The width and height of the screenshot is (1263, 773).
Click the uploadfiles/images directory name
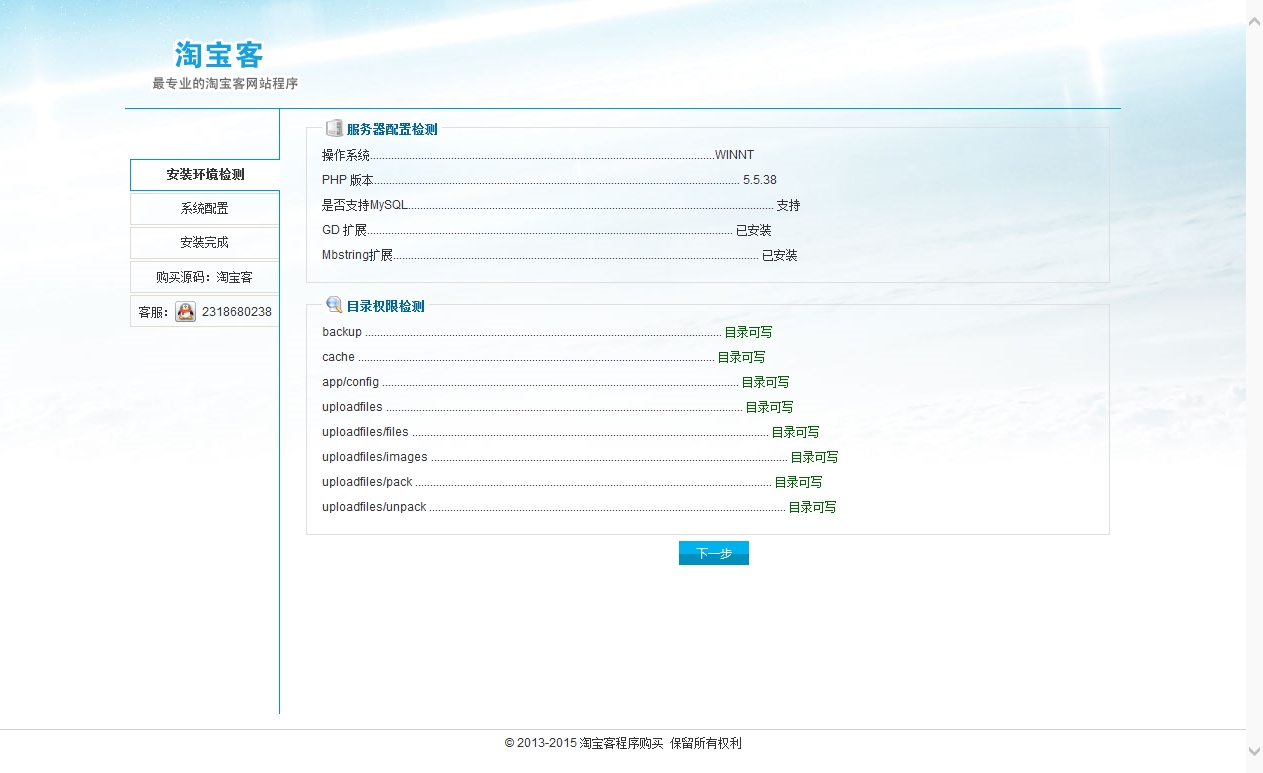pos(375,457)
